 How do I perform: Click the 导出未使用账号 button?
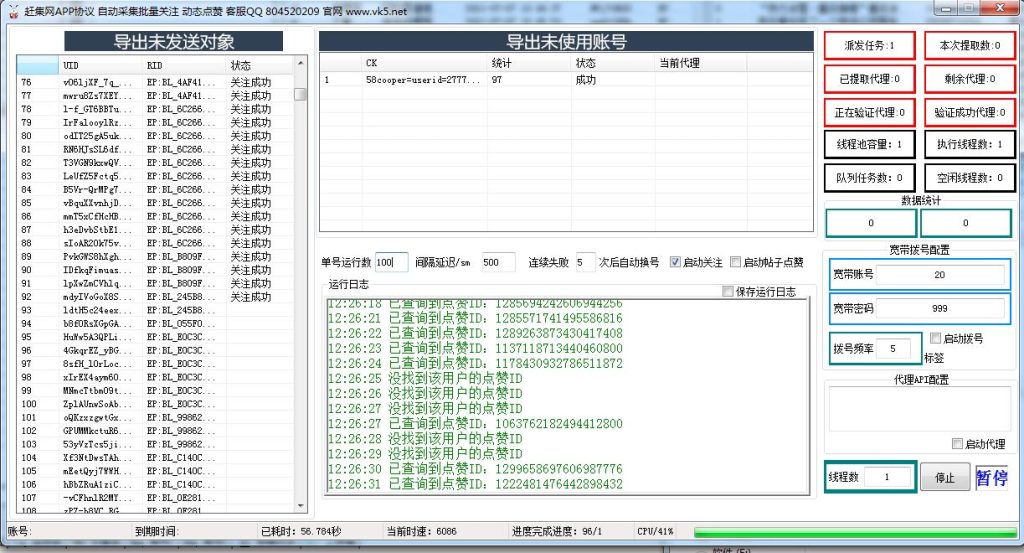(x=566, y=41)
